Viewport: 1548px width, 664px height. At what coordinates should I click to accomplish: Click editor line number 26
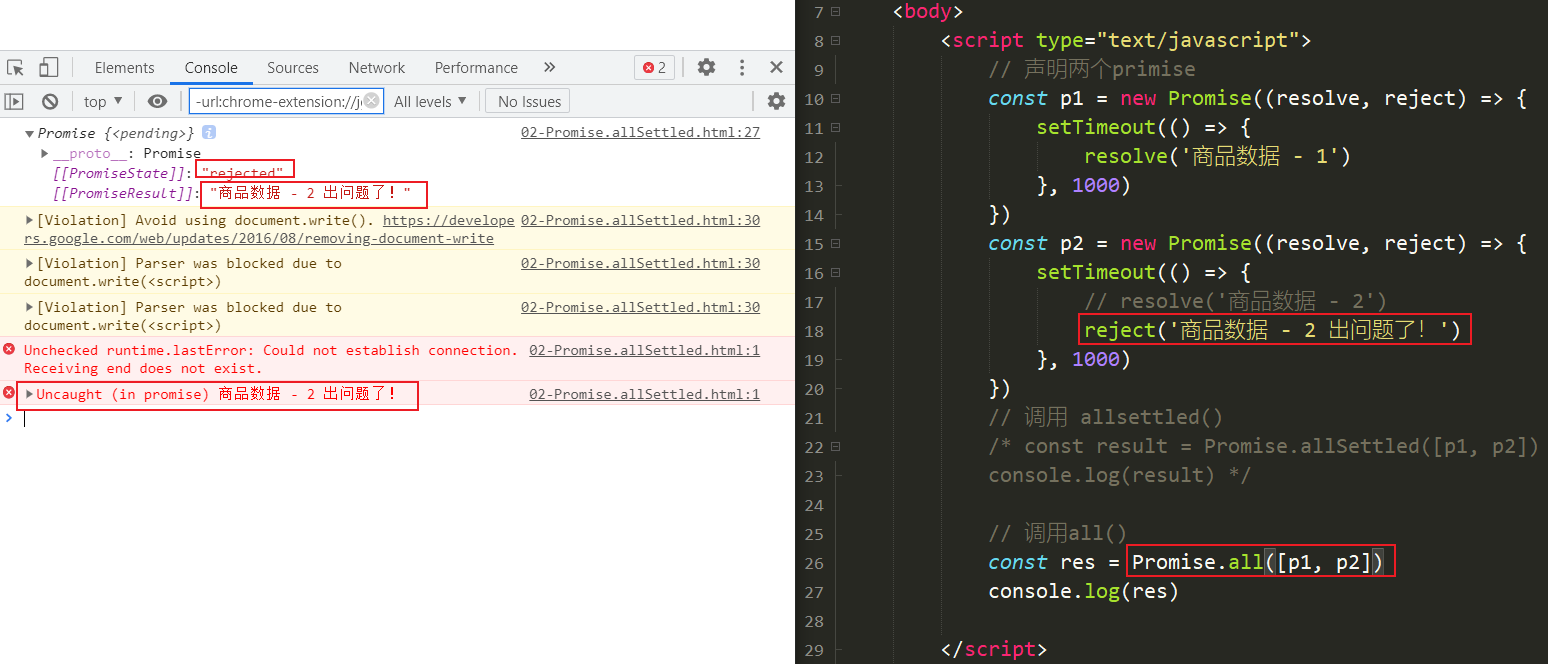pos(813,563)
